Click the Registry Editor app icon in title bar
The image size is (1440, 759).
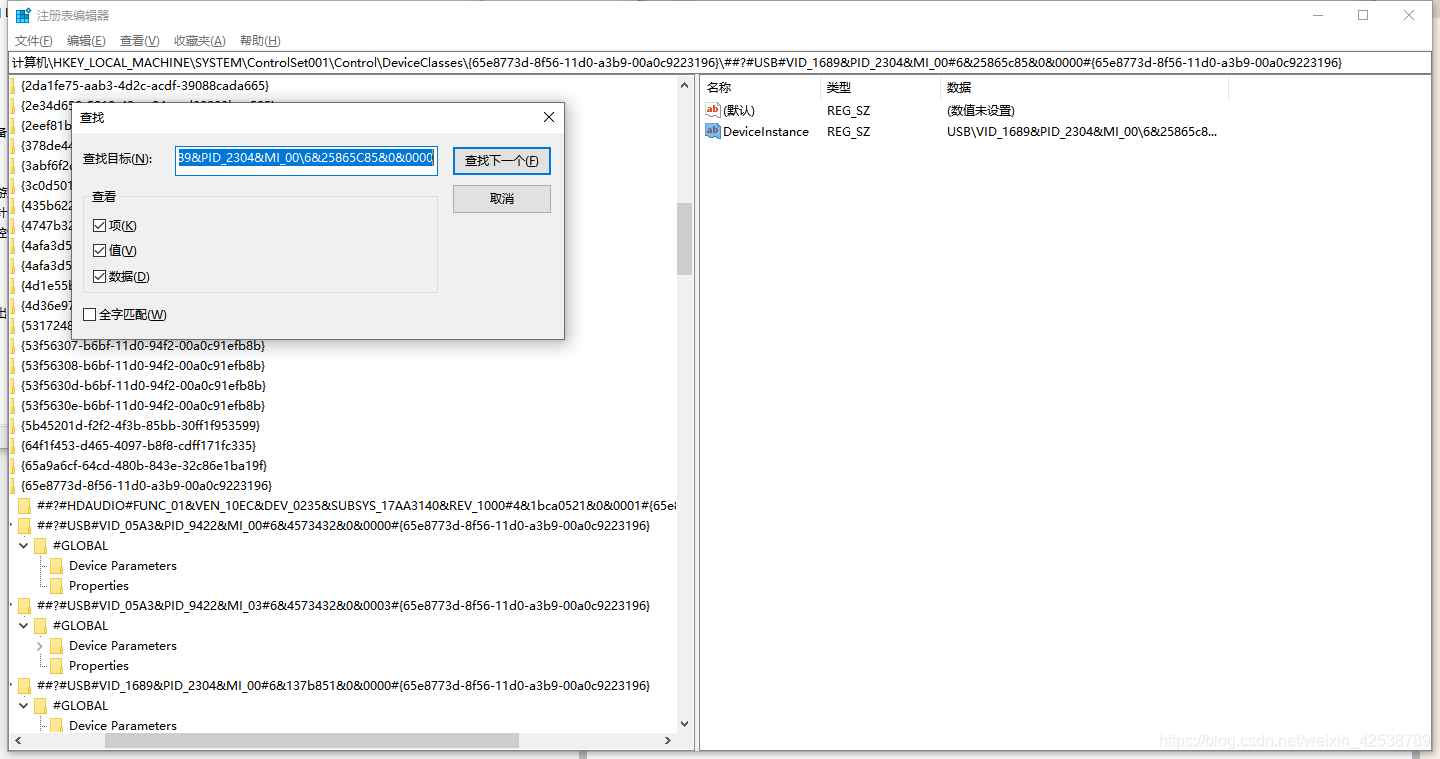[x=23, y=15]
